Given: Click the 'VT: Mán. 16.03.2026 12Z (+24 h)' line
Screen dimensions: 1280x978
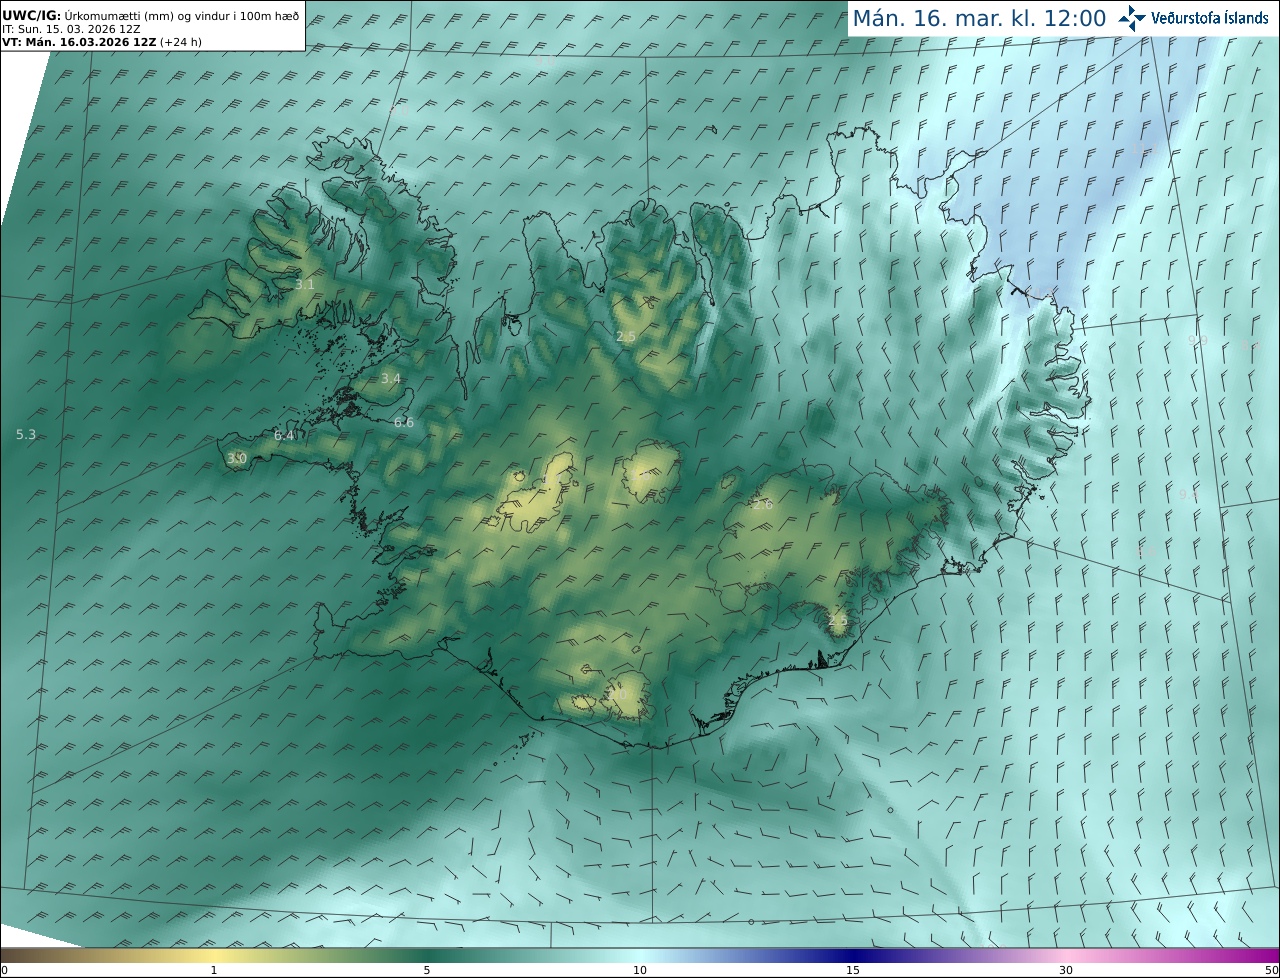Looking at the screenshot, I should 101,43.
